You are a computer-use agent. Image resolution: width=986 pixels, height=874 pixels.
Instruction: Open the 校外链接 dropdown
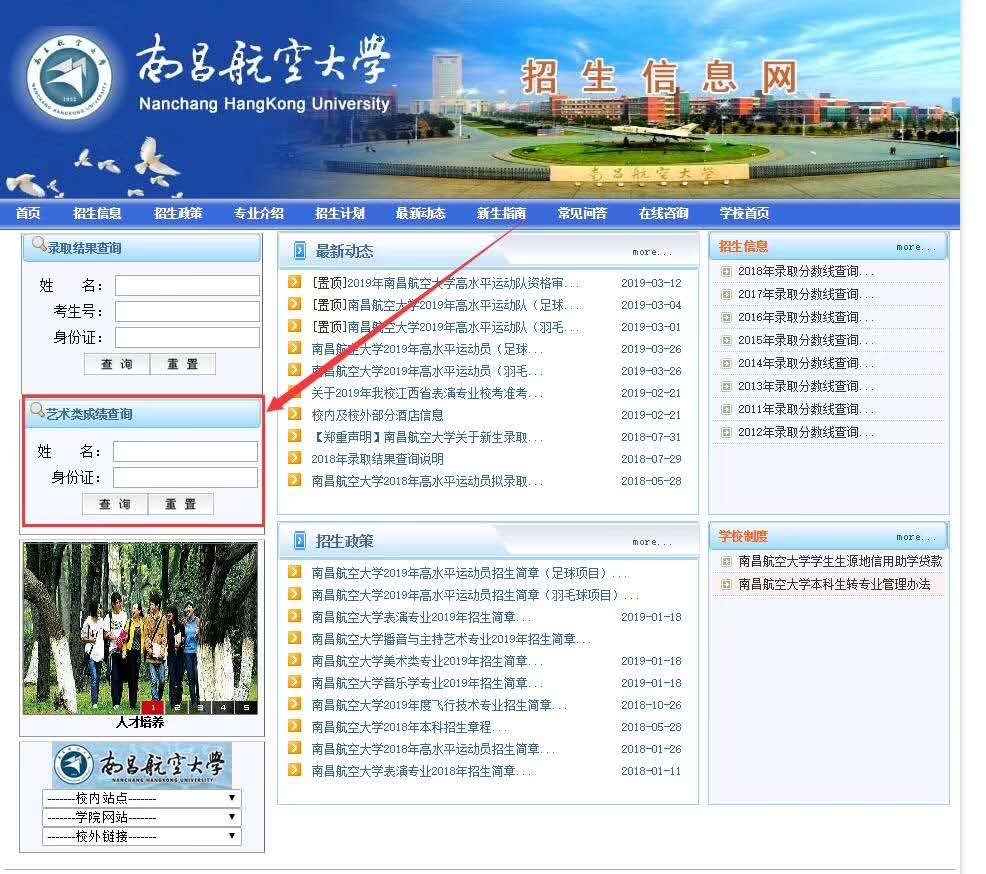click(142, 836)
